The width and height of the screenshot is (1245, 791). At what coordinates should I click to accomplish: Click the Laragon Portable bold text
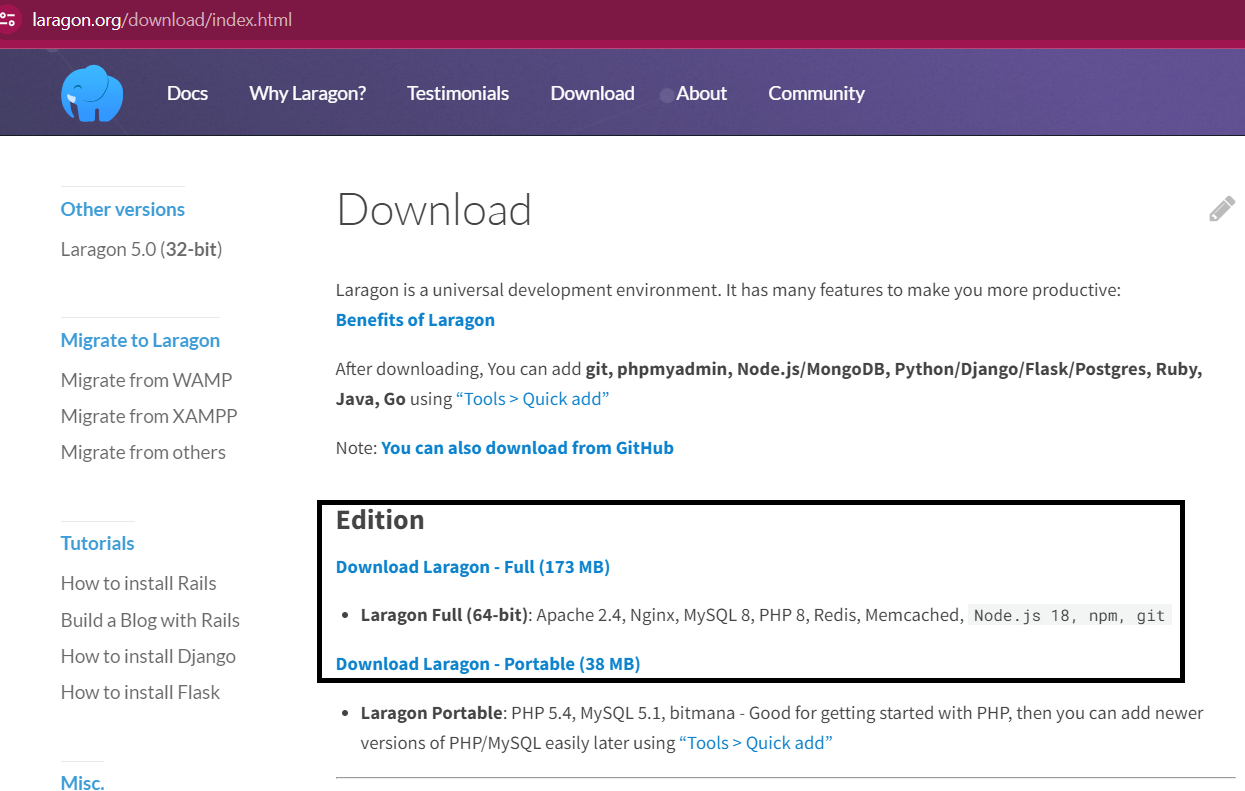pyautogui.click(x=431, y=713)
